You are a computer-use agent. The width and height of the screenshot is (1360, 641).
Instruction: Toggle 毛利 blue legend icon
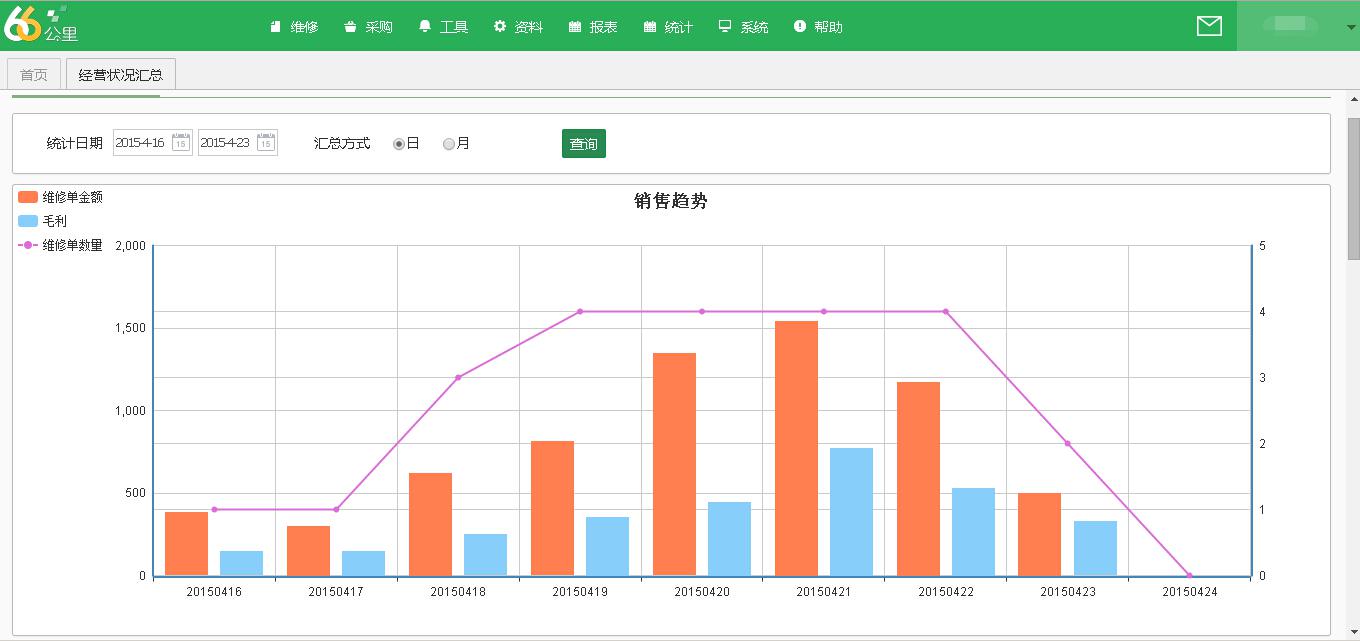tap(28, 221)
